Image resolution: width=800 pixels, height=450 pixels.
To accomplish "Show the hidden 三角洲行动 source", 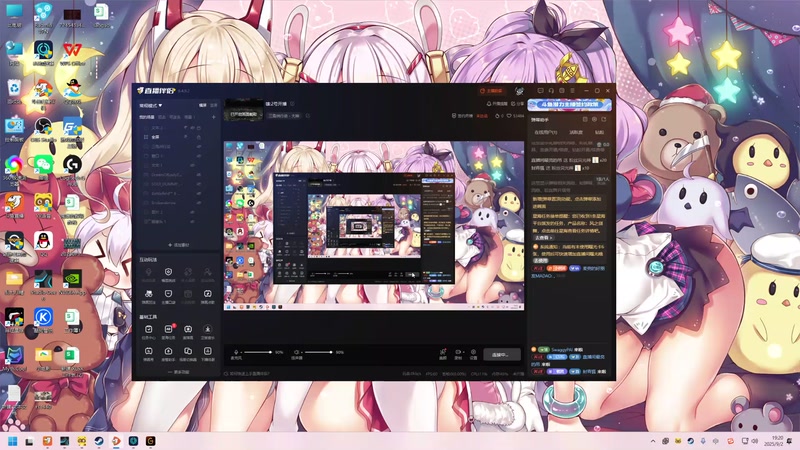I will pos(198,146).
